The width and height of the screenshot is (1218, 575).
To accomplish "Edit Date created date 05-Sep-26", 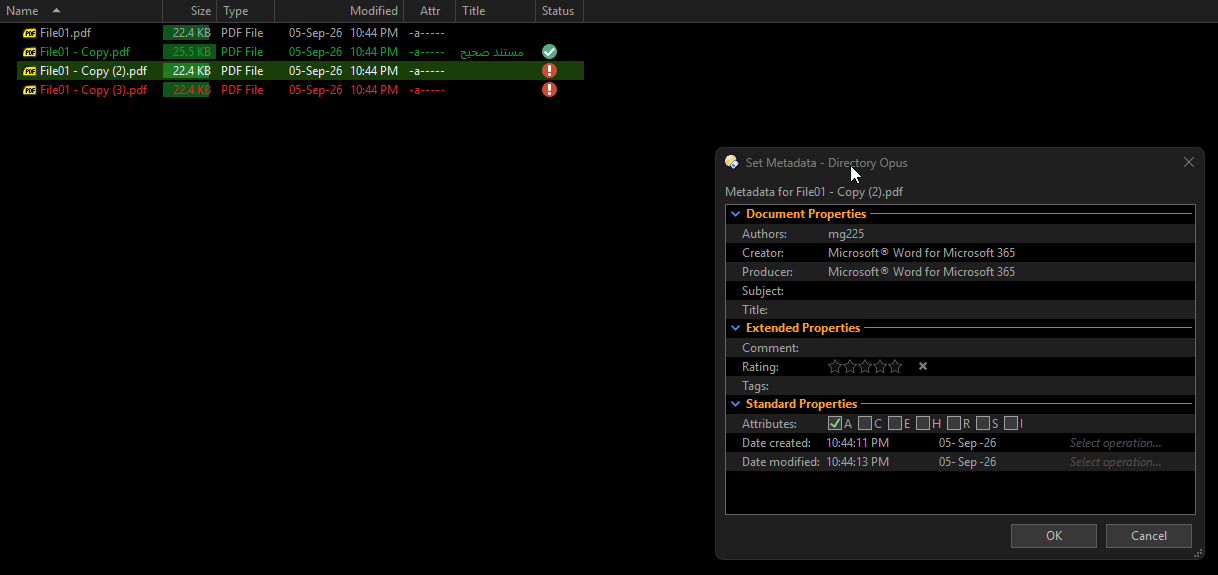I will [x=967, y=443].
